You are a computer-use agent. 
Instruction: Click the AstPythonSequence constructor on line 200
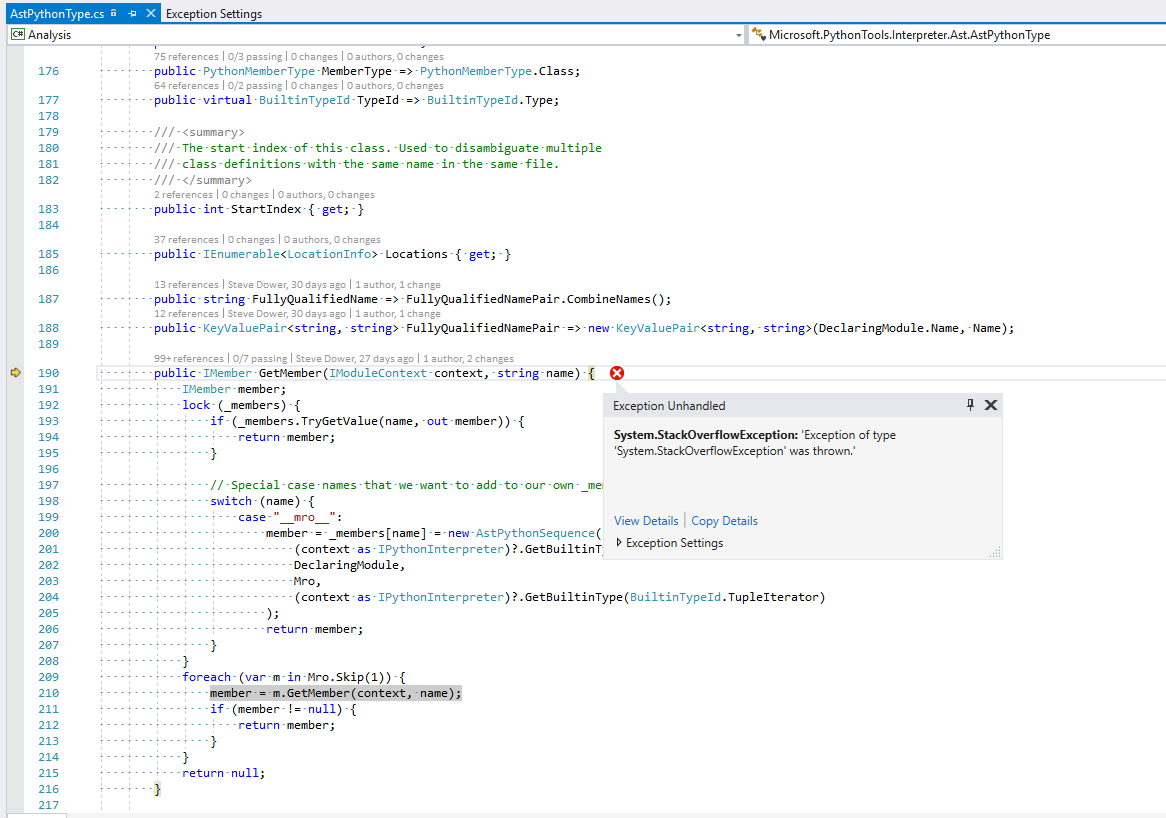535,533
